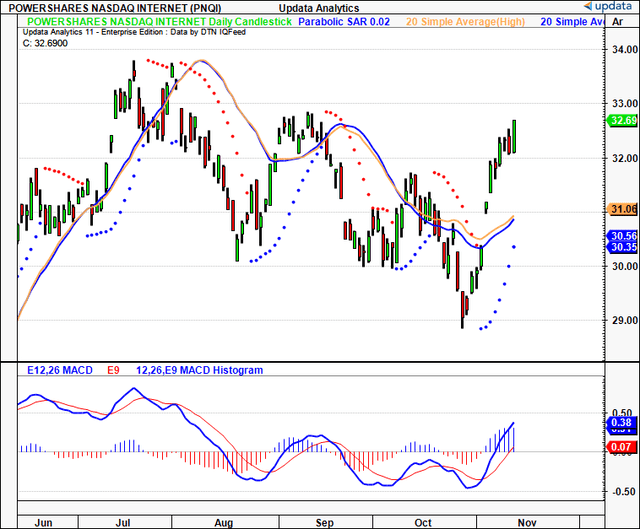Click the 30.00 price axis label

[x=624, y=266]
